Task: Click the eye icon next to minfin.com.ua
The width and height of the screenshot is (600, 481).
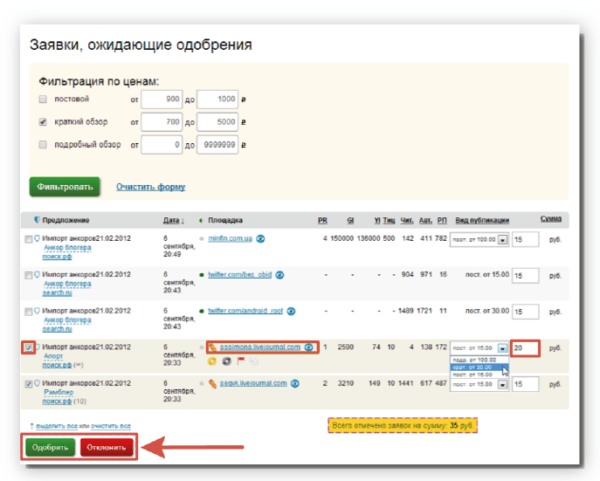Action: [x=260, y=239]
